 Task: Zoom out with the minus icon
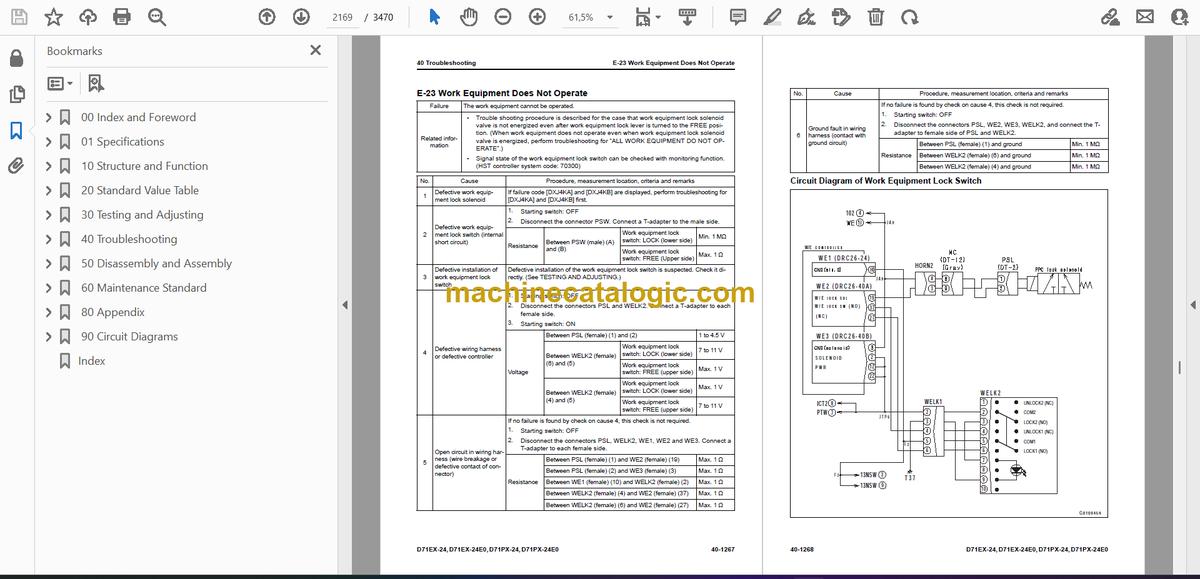(x=503, y=17)
